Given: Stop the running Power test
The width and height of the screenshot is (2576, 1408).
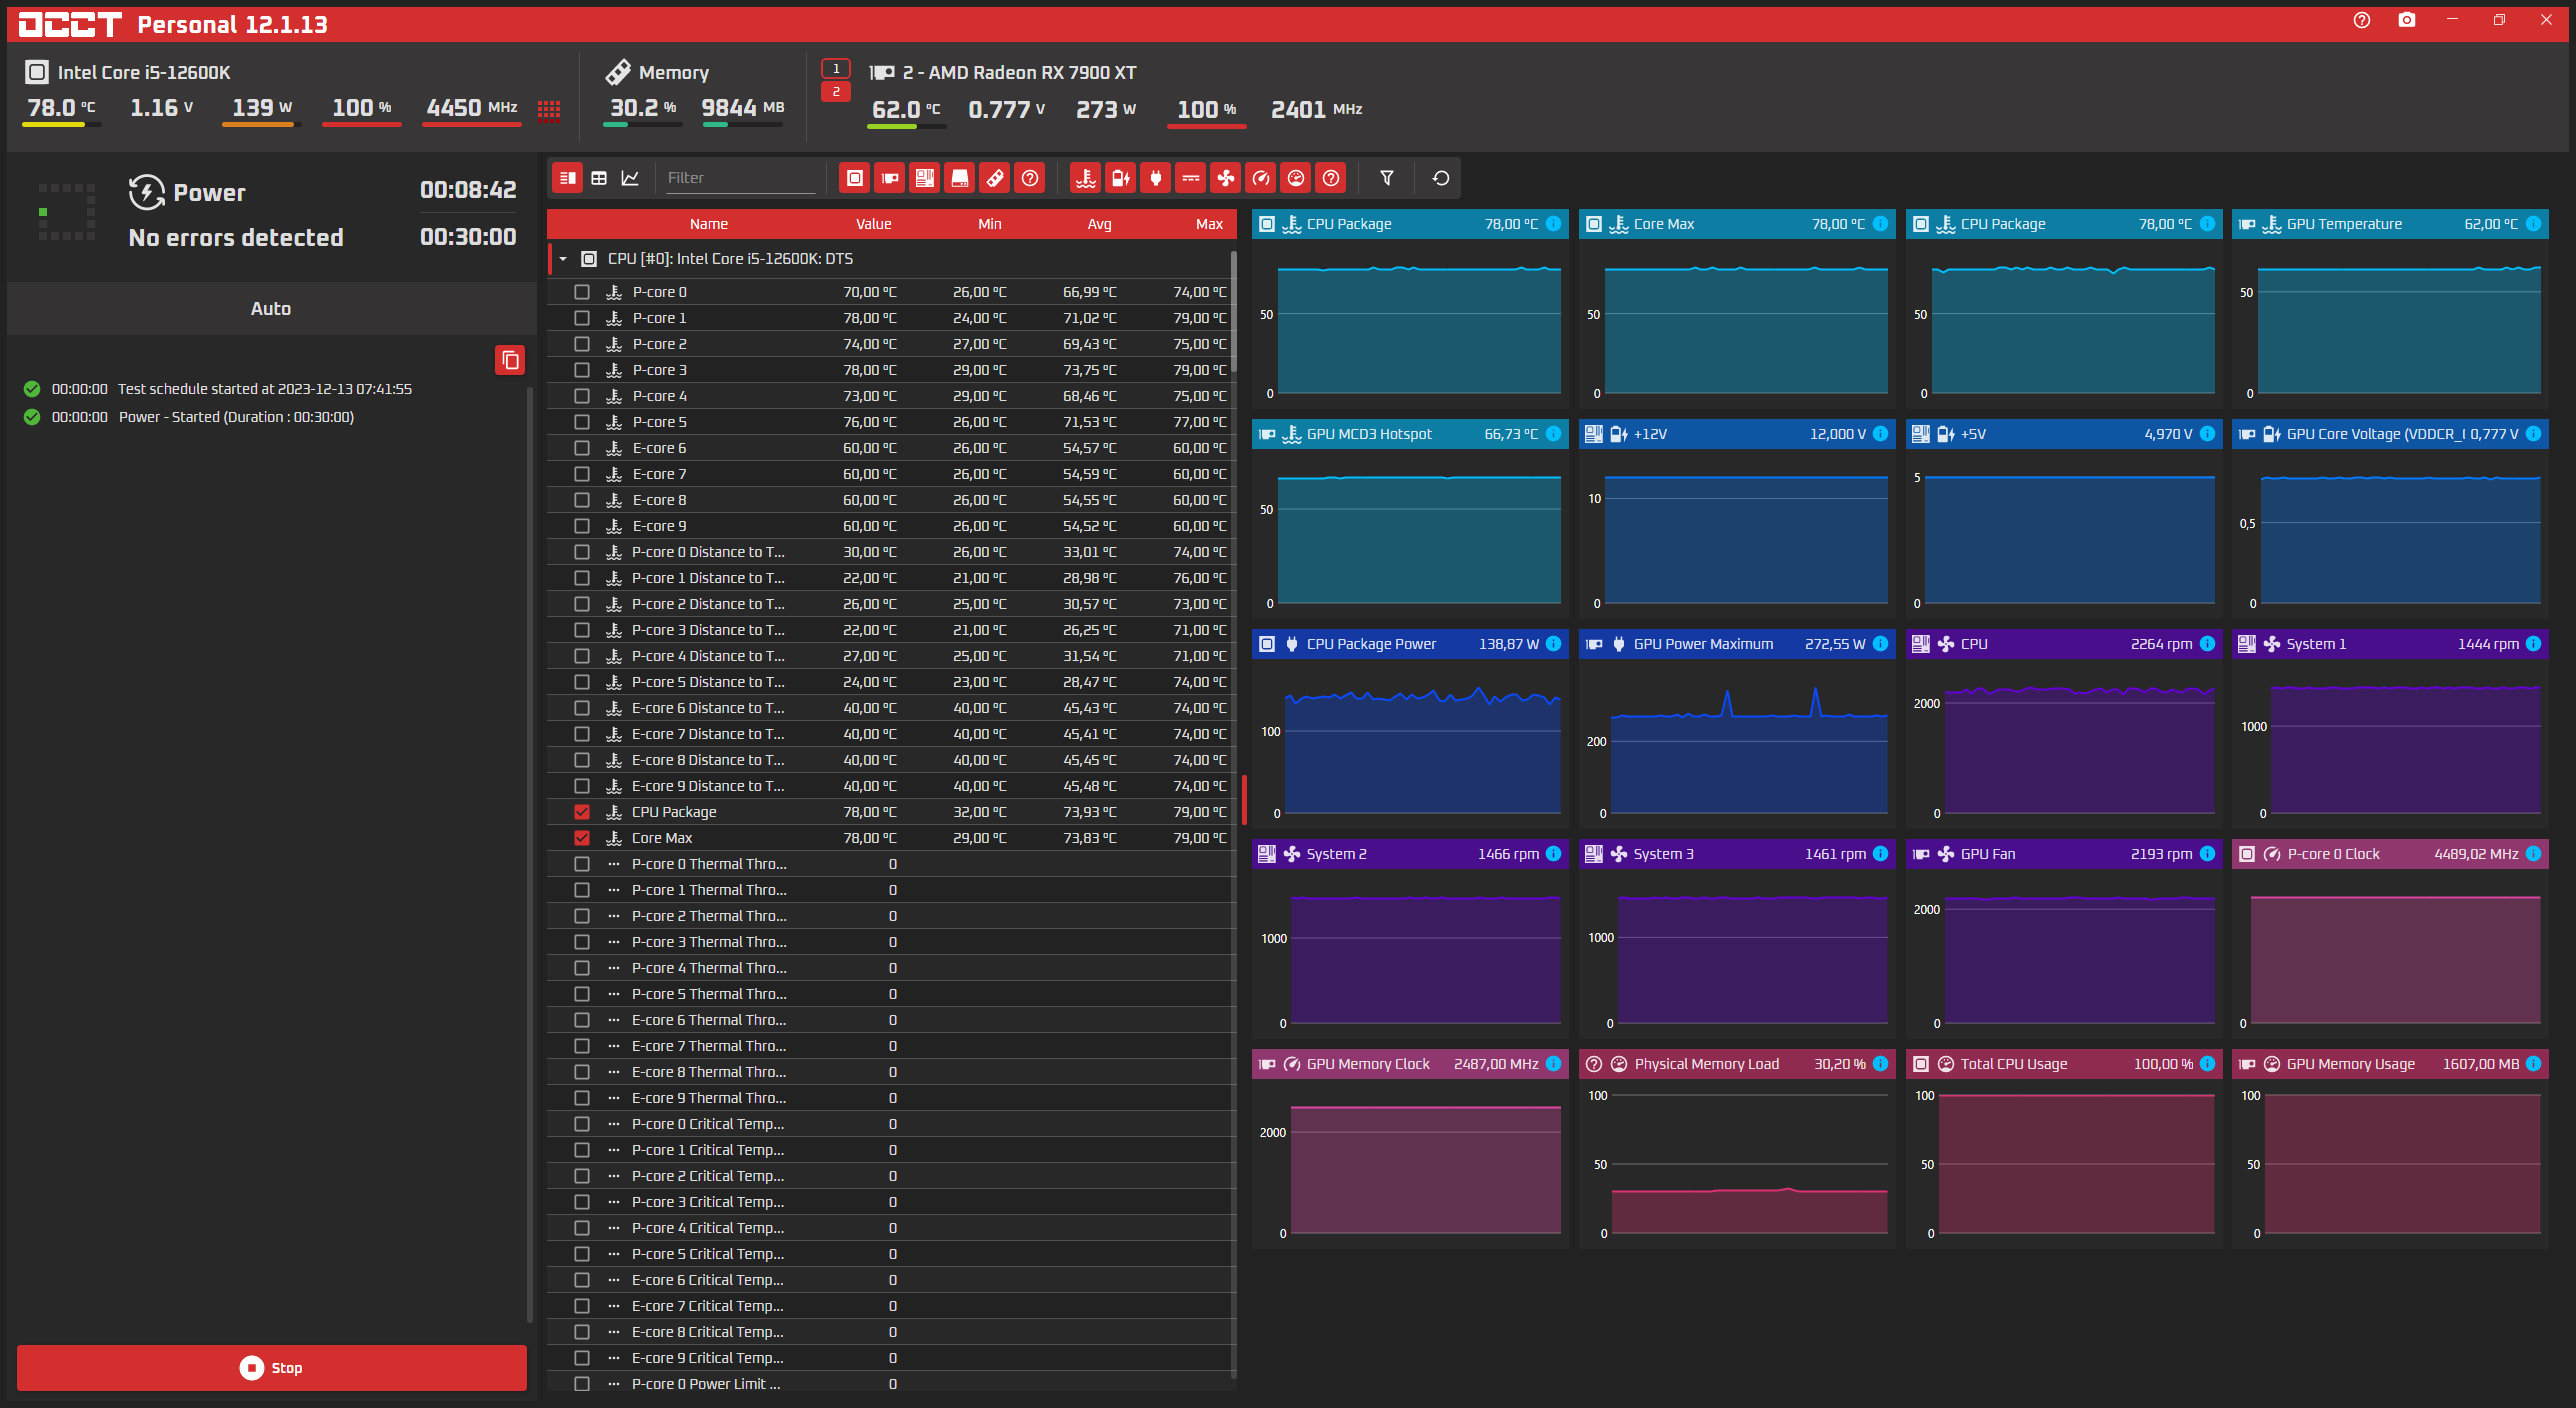Looking at the screenshot, I should pos(272,1367).
